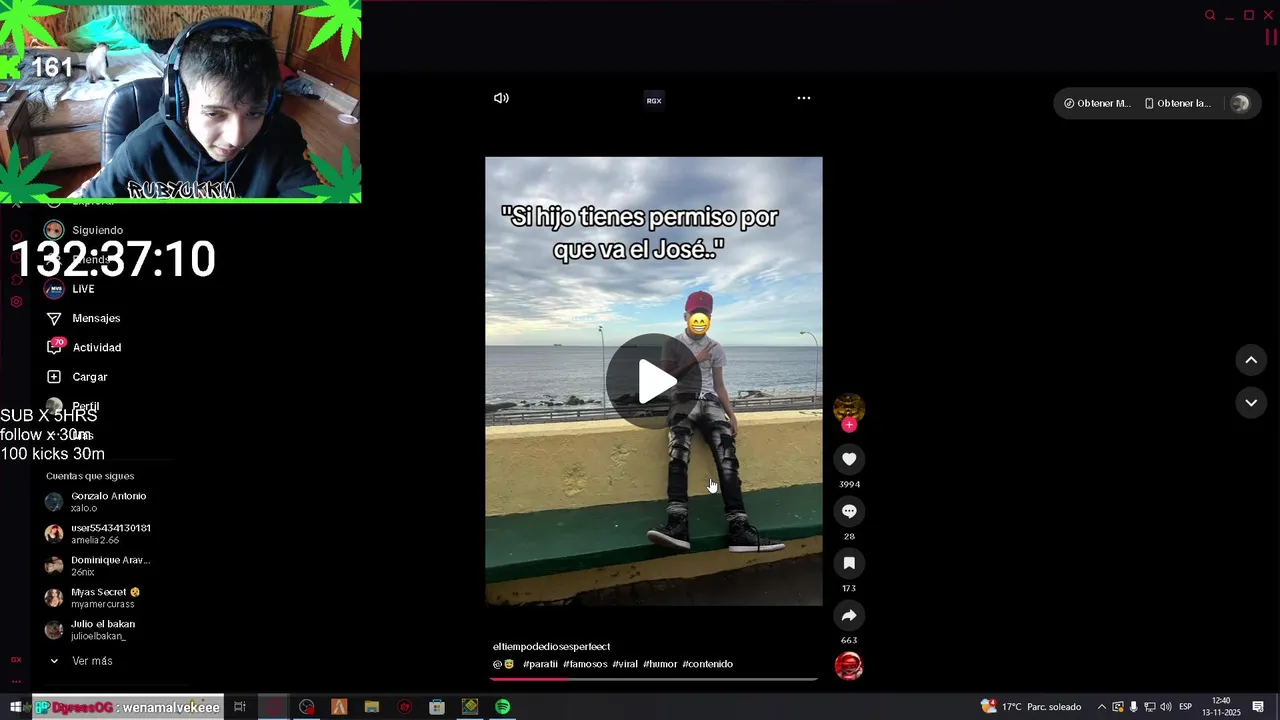Click the Obtener la... app button

point(1177,103)
